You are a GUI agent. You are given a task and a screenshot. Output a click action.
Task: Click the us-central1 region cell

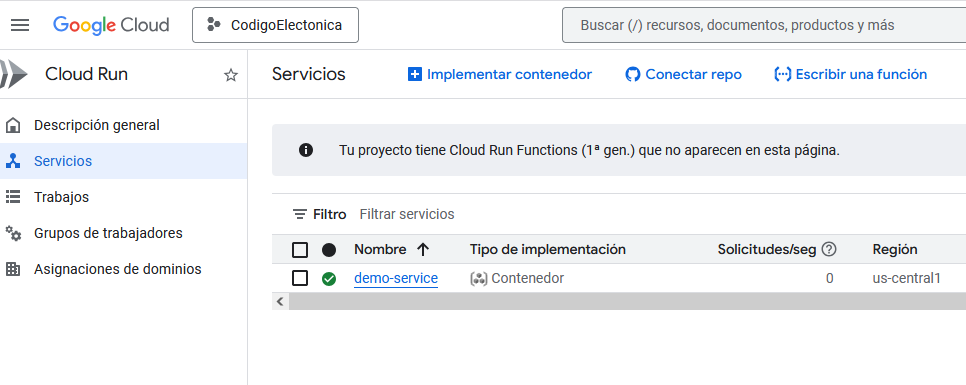(x=907, y=278)
